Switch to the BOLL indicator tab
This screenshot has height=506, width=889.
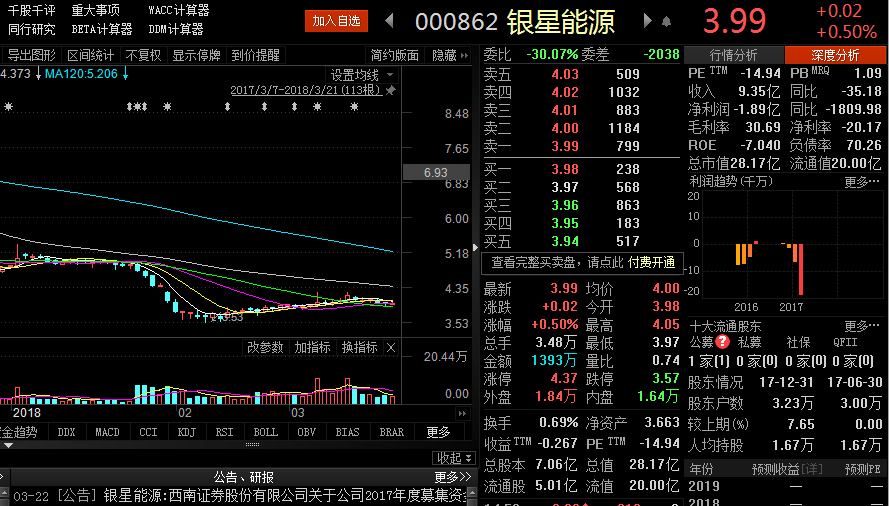(x=265, y=432)
